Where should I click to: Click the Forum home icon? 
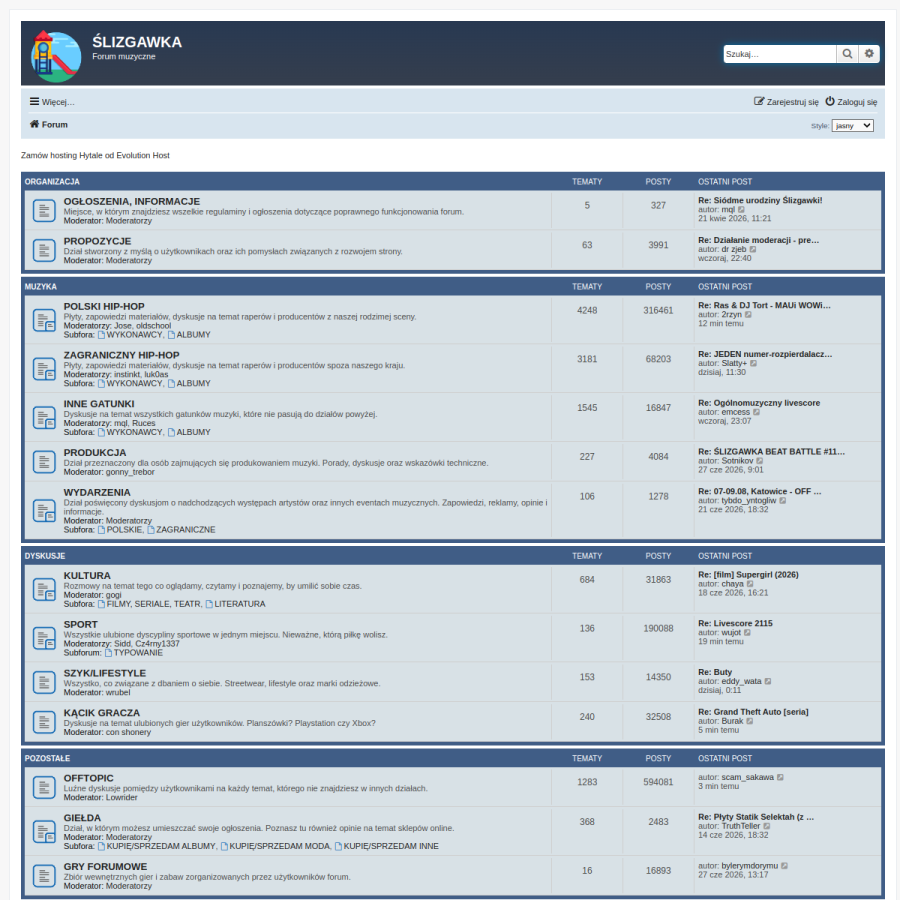34,124
